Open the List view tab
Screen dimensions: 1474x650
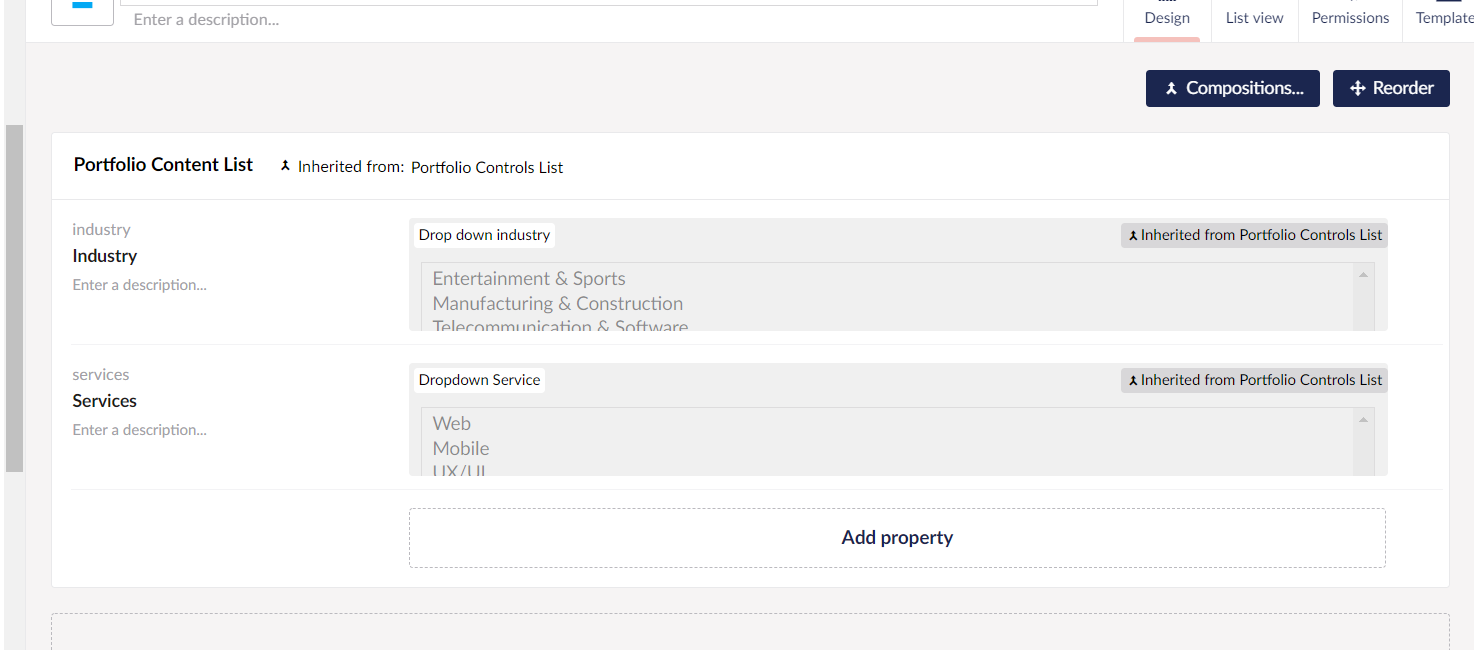(x=1254, y=18)
